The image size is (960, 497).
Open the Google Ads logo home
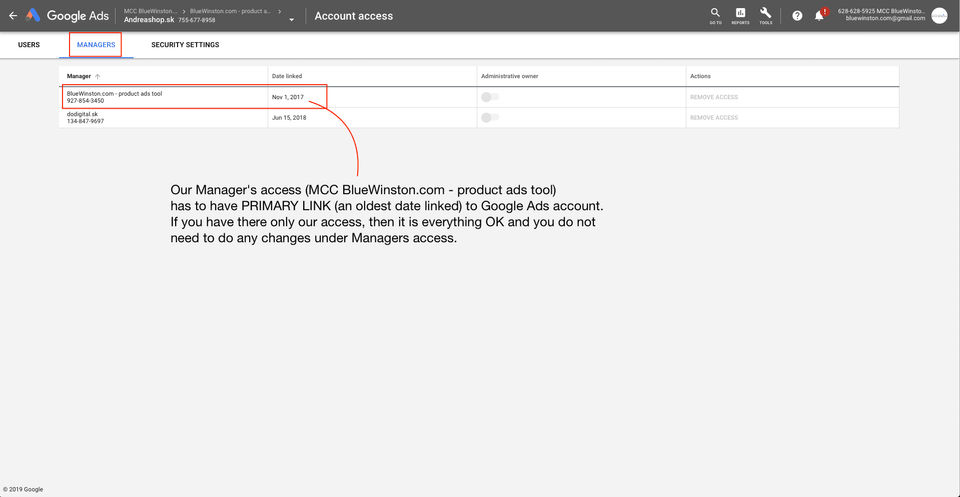67,16
